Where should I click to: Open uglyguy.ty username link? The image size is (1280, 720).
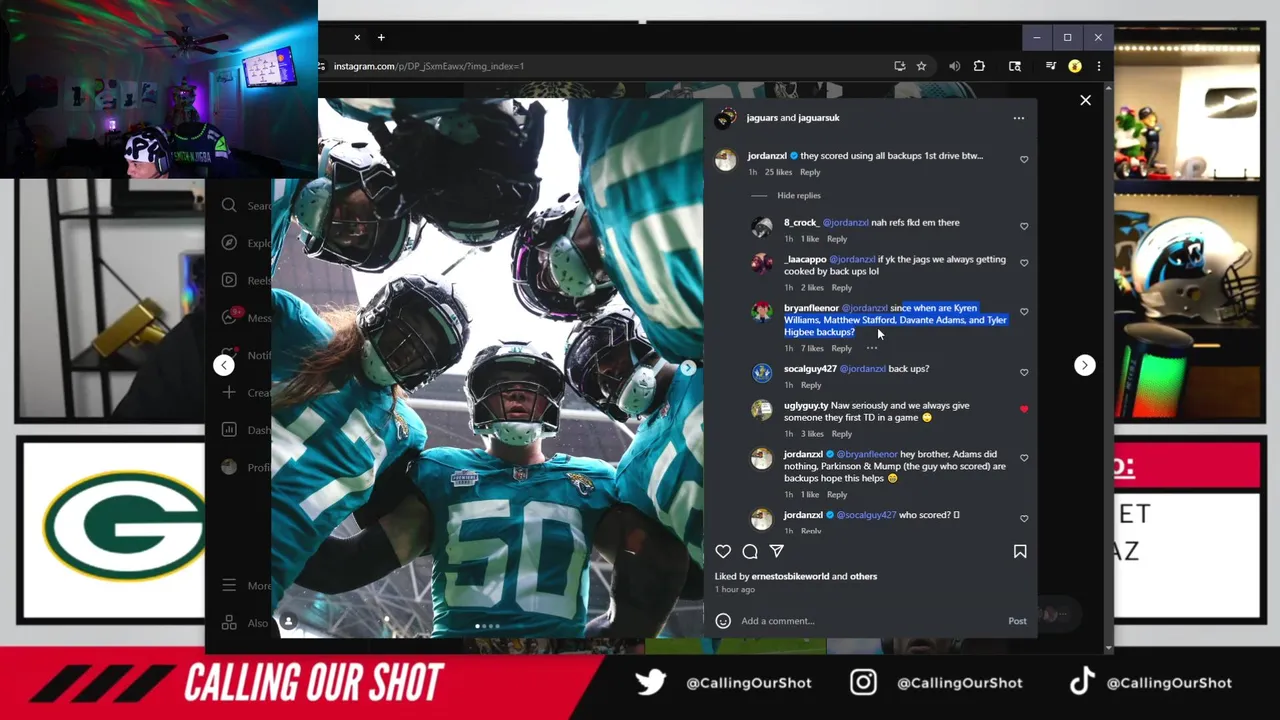[806, 406]
